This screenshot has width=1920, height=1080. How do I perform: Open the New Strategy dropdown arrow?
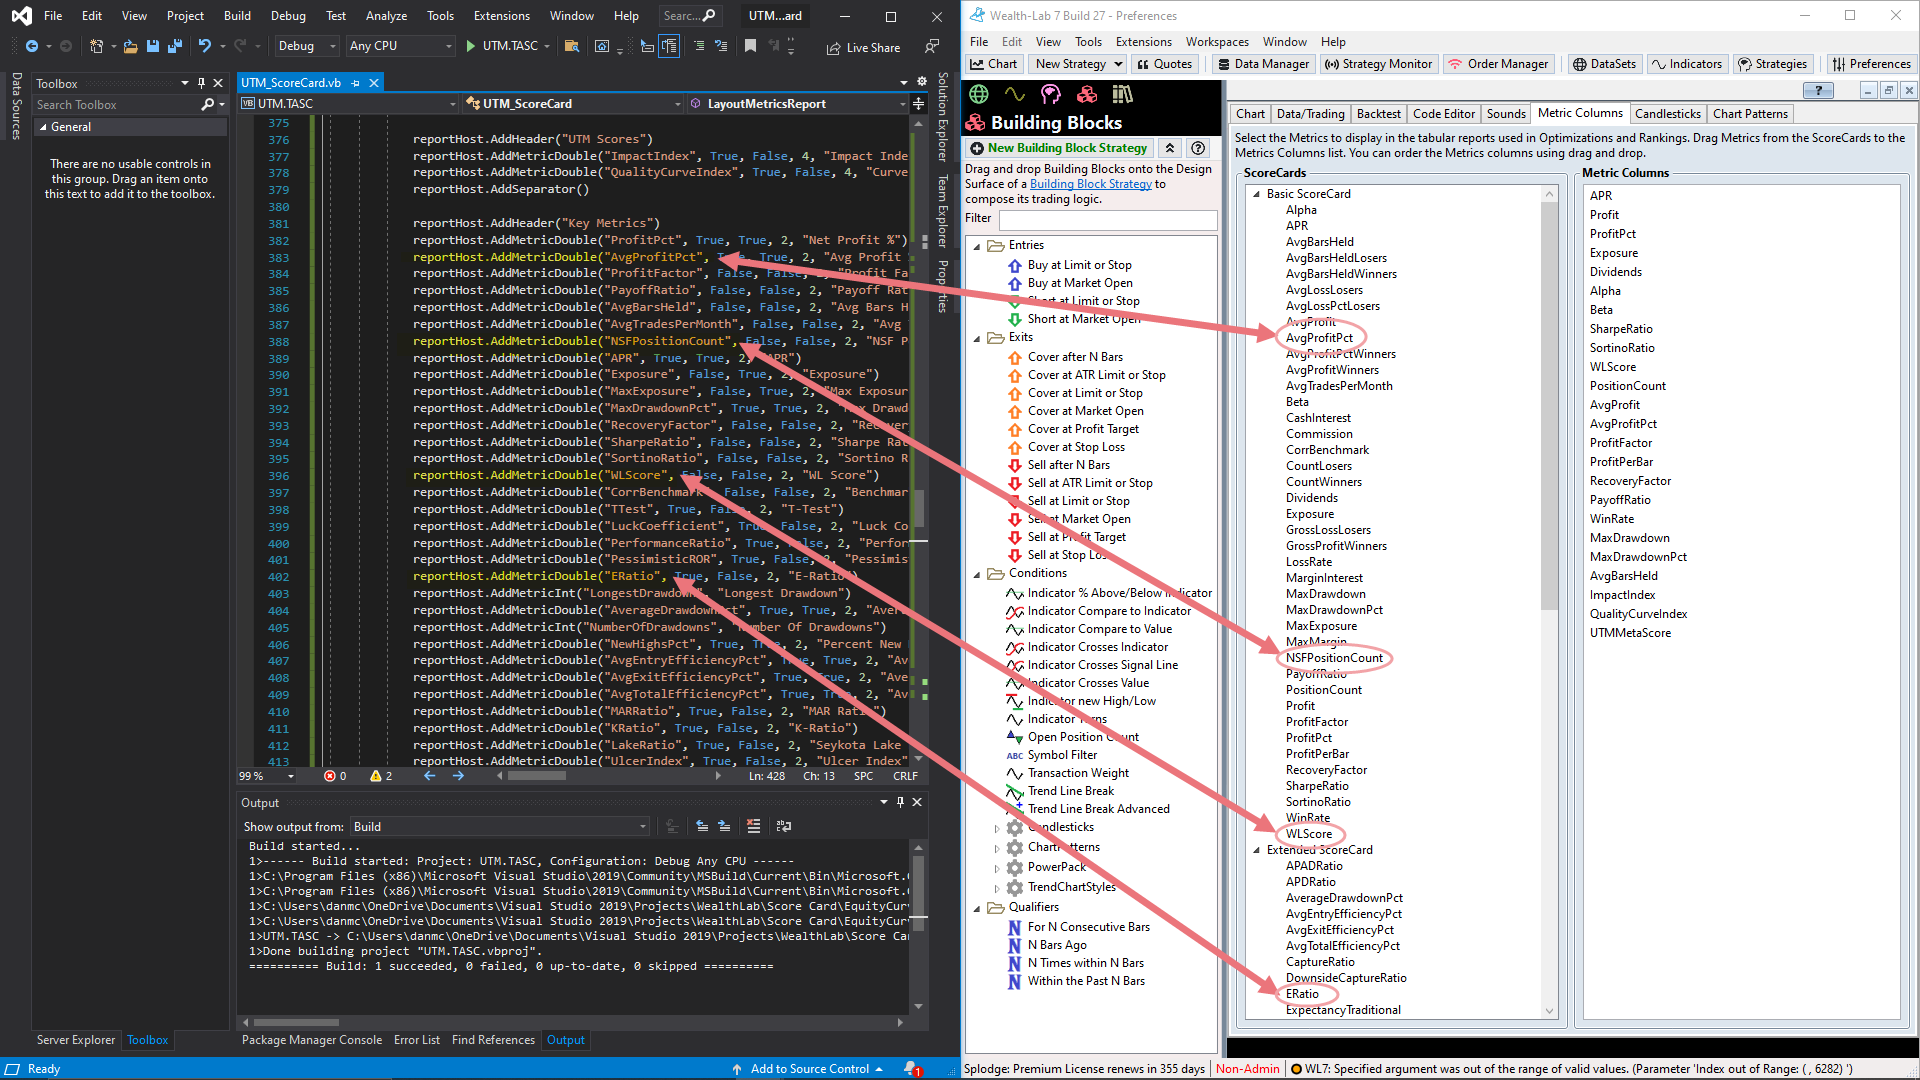1118,64
